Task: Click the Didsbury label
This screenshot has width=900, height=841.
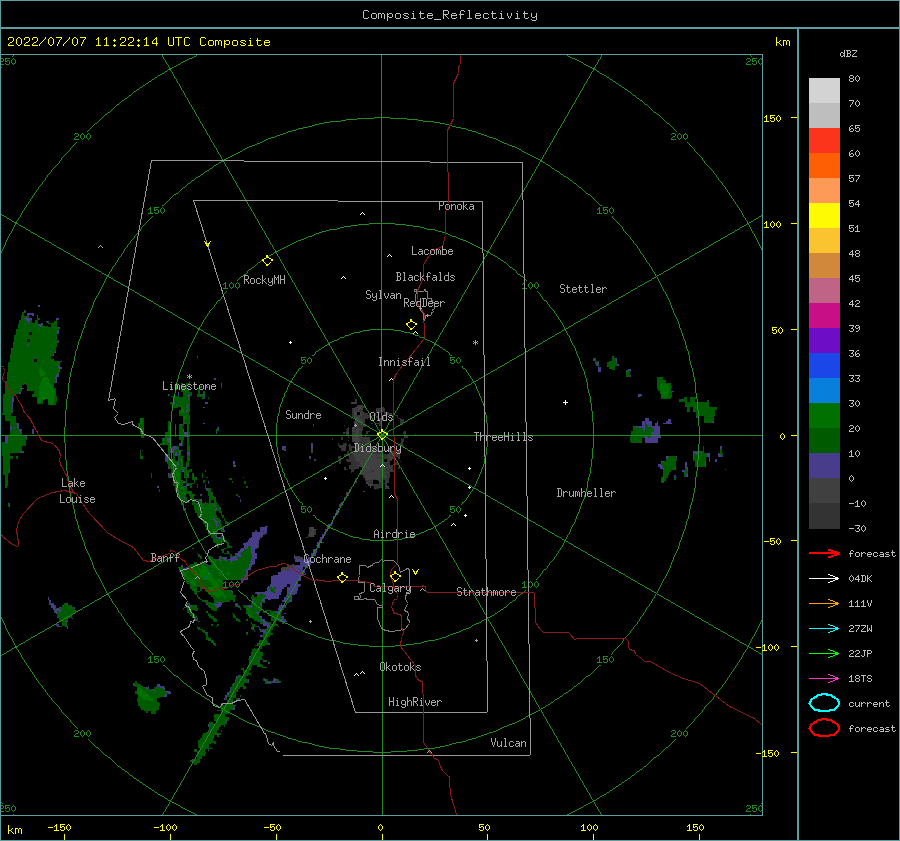Action: click(377, 448)
